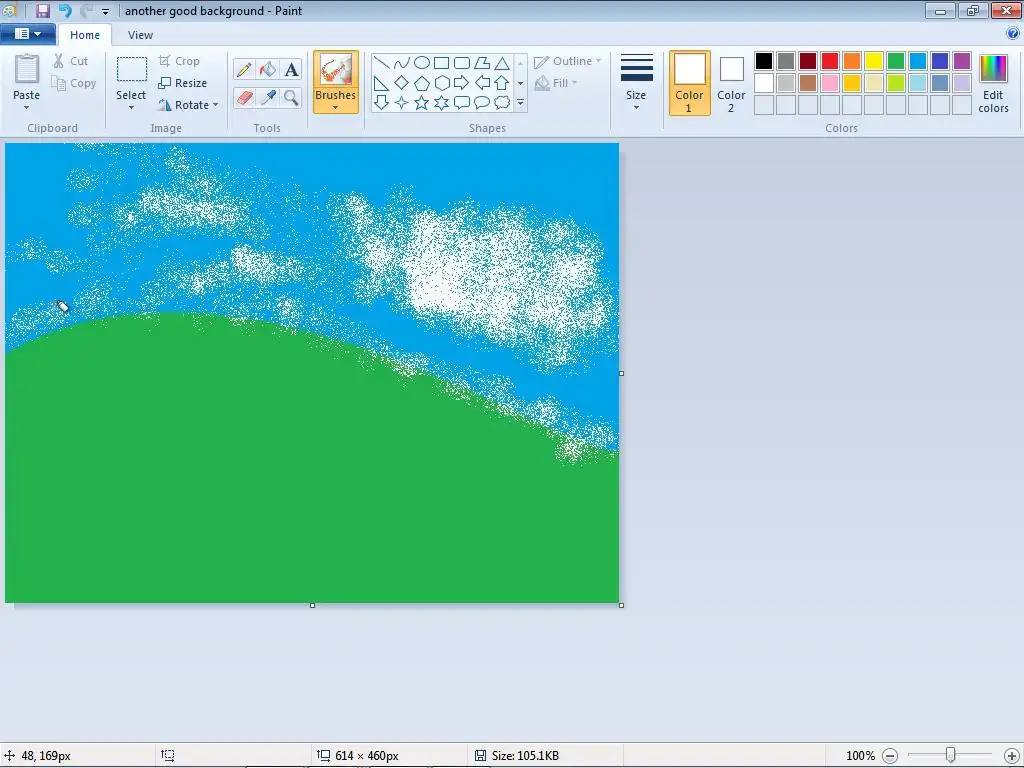The width and height of the screenshot is (1024, 768).
Task: Choose the Right arrow shape
Action: click(462, 83)
